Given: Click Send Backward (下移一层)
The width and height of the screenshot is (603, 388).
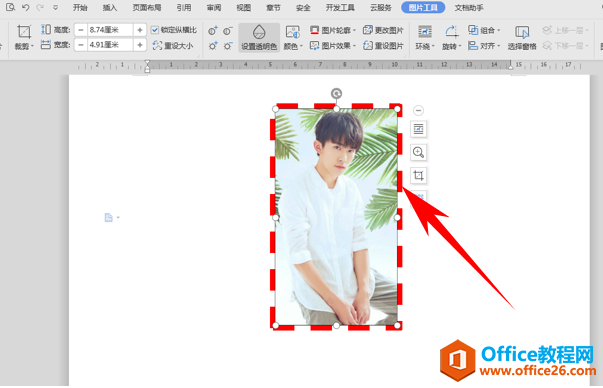Looking at the screenshot, I should [x=565, y=46].
